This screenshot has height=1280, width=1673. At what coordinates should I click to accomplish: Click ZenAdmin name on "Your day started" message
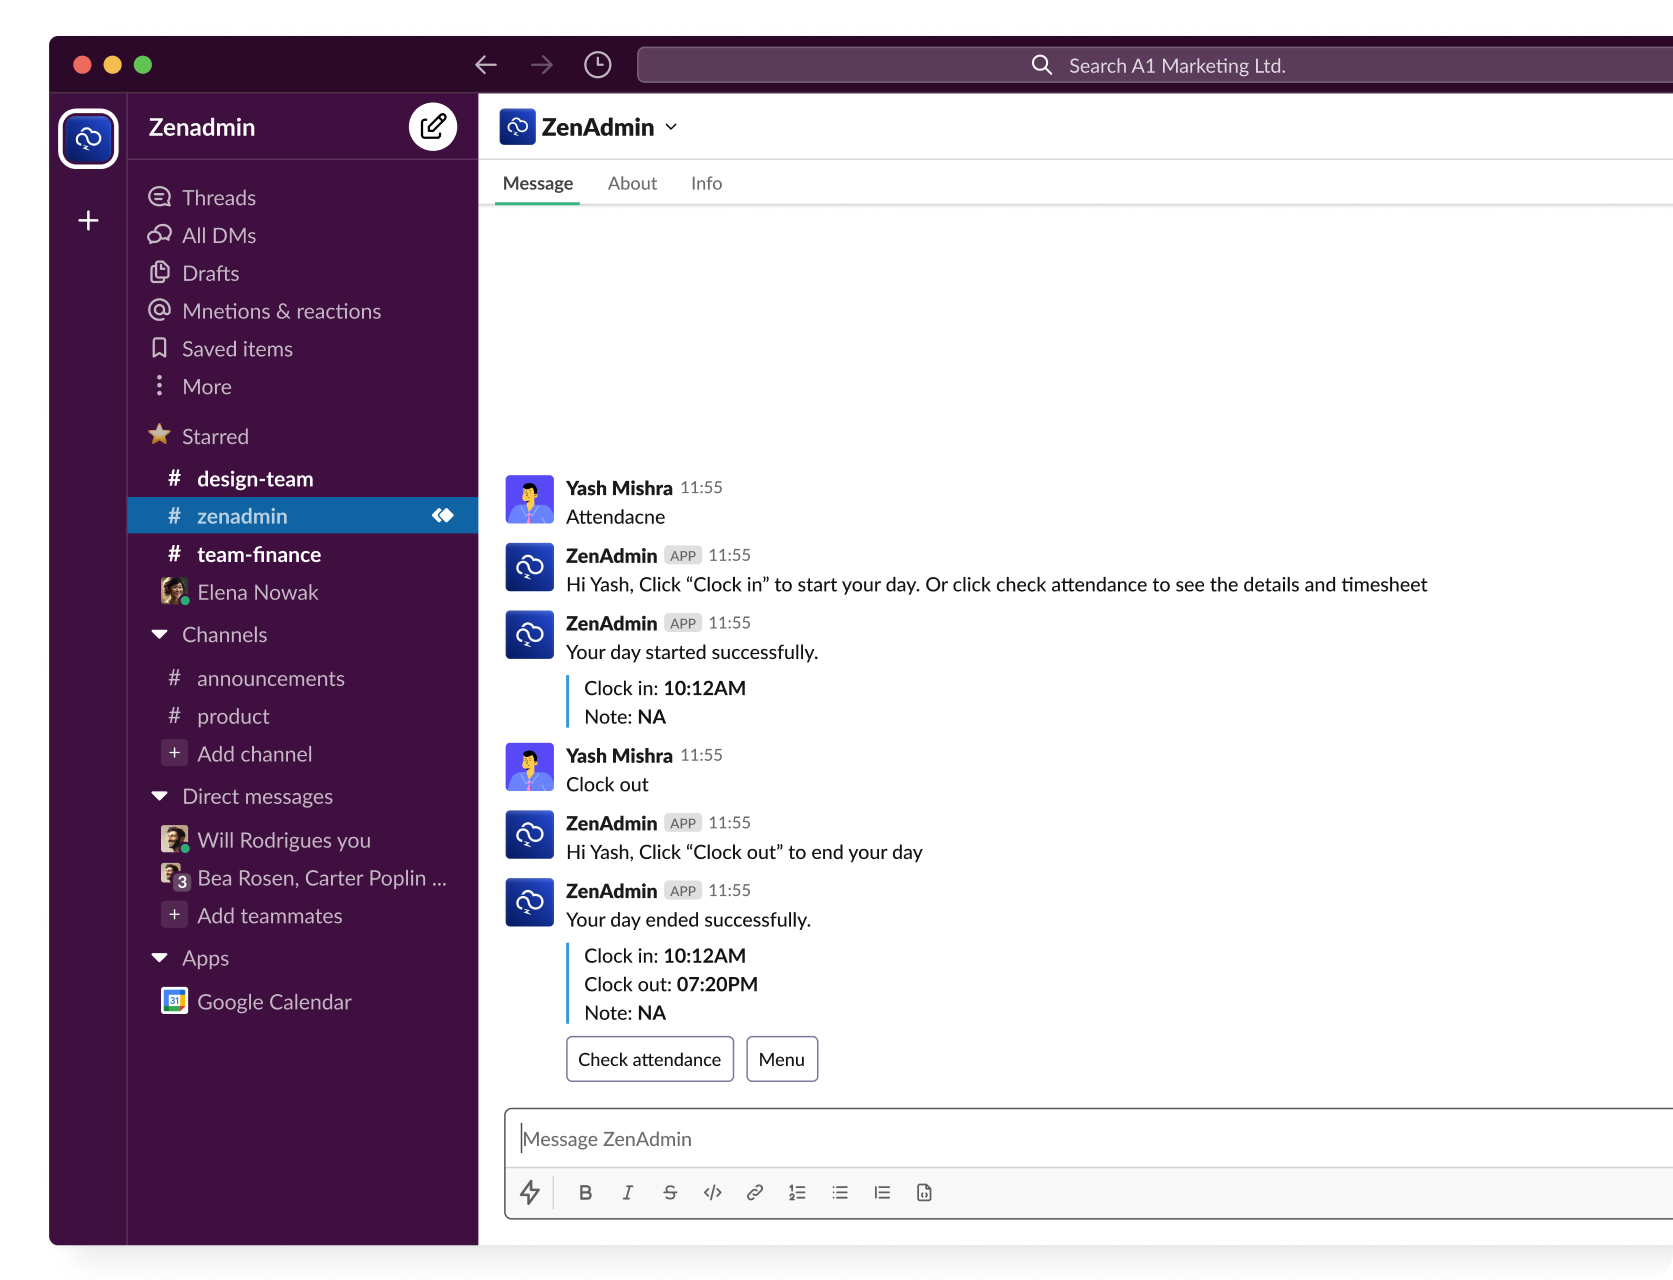(x=612, y=623)
